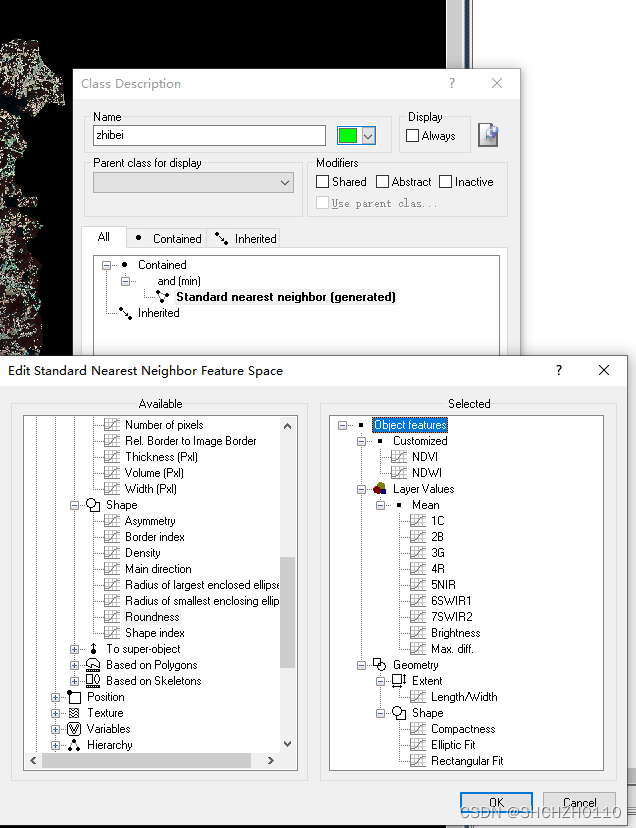The width and height of the screenshot is (636, 828).
Task: Select the Number of pixels feature
Action: click(164, 425)
